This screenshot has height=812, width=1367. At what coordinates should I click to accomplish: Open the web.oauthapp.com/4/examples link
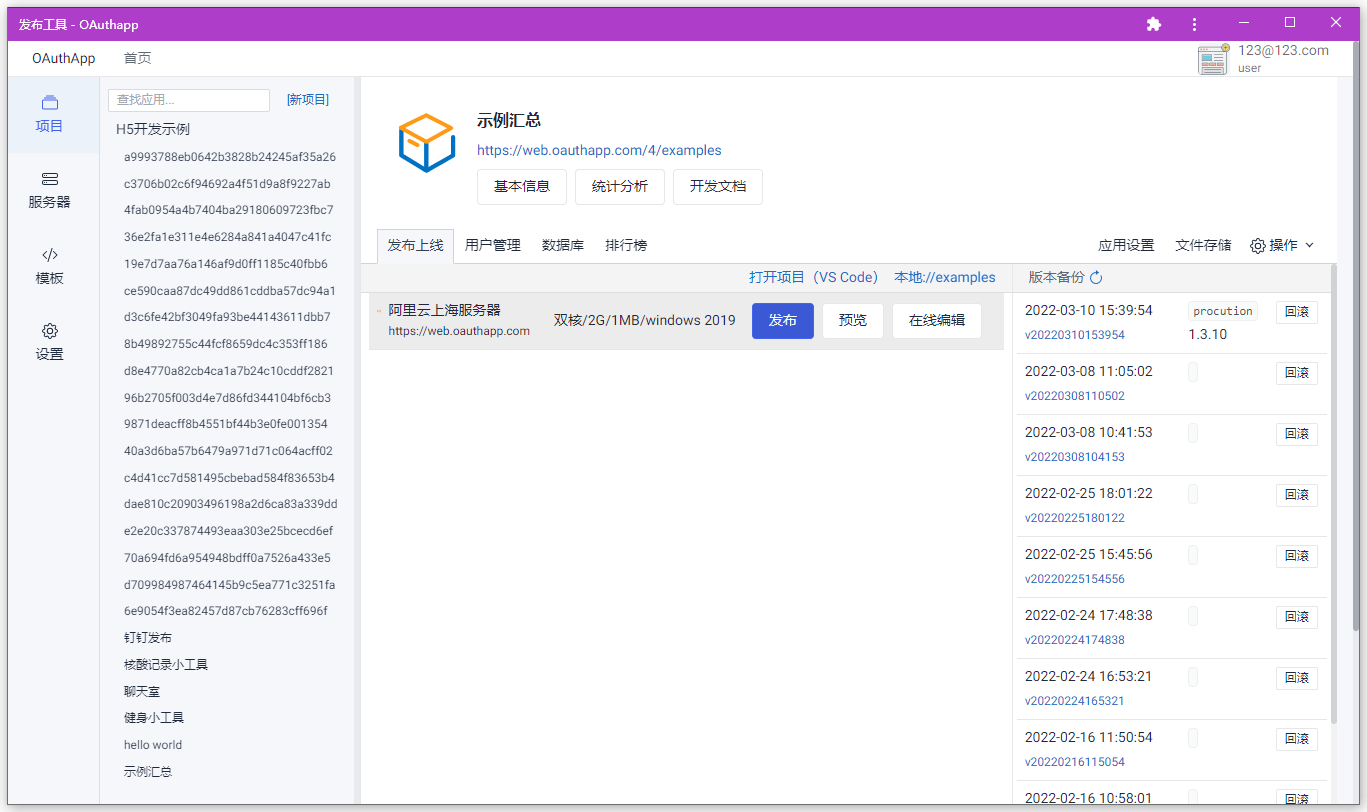[x=599, y=151]
